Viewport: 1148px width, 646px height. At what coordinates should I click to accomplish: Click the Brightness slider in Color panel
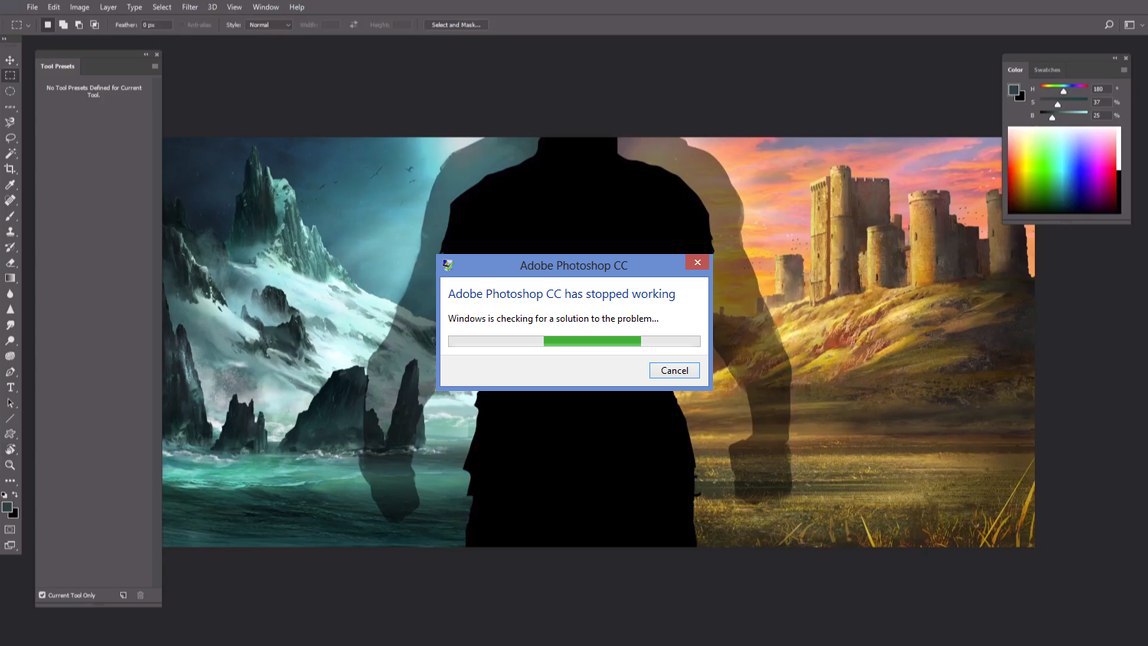click(x=1064, y=114)
